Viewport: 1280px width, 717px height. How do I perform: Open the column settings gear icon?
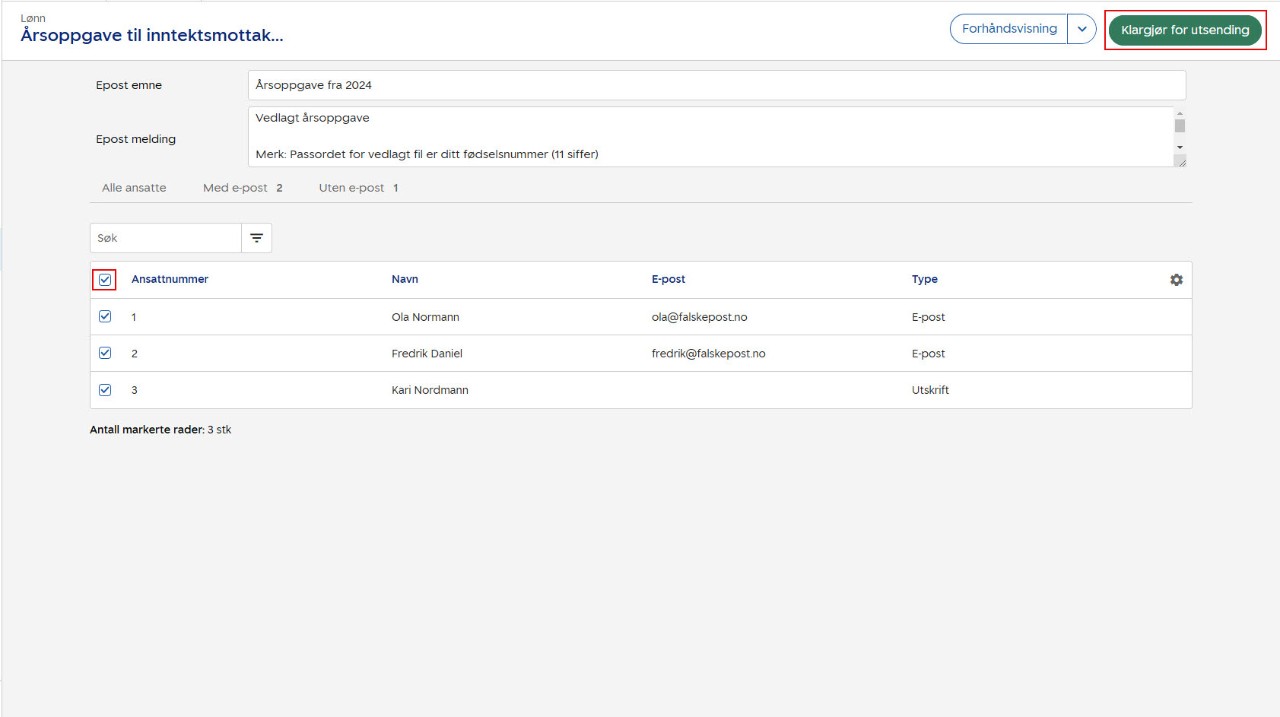tap(1176, 279)
